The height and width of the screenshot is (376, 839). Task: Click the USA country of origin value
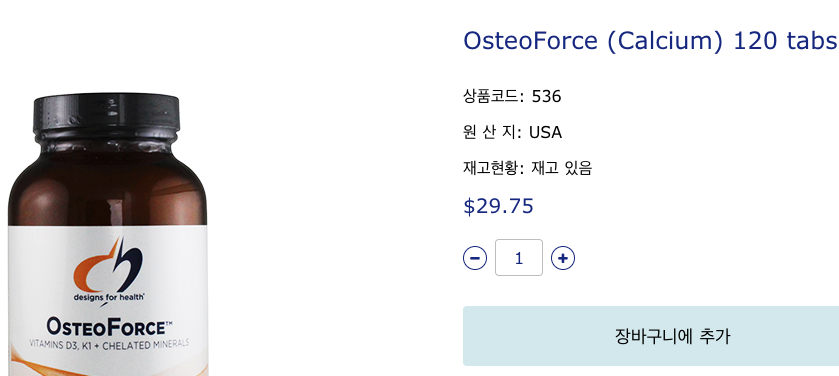(545, 132)
